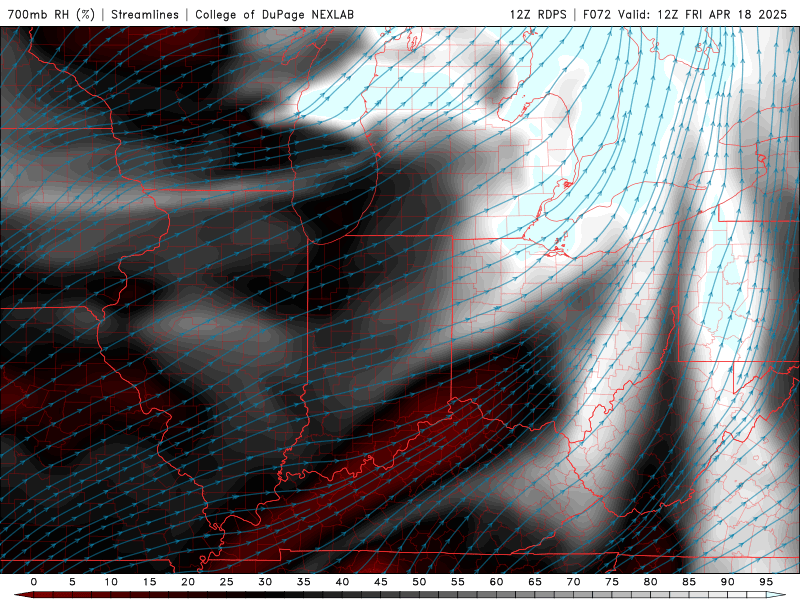This screenshot has width=800, height=600.
Task: Select the '5' colorbar tick label
Action: pyautogui.click(x=72, y=582)
